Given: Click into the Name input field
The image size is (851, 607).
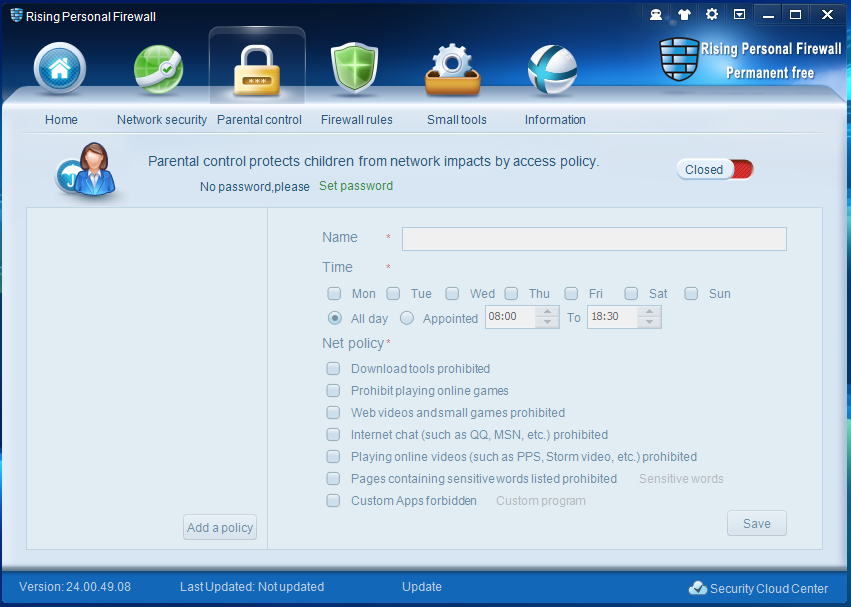Looking at the screenshot, I should 594,239.
